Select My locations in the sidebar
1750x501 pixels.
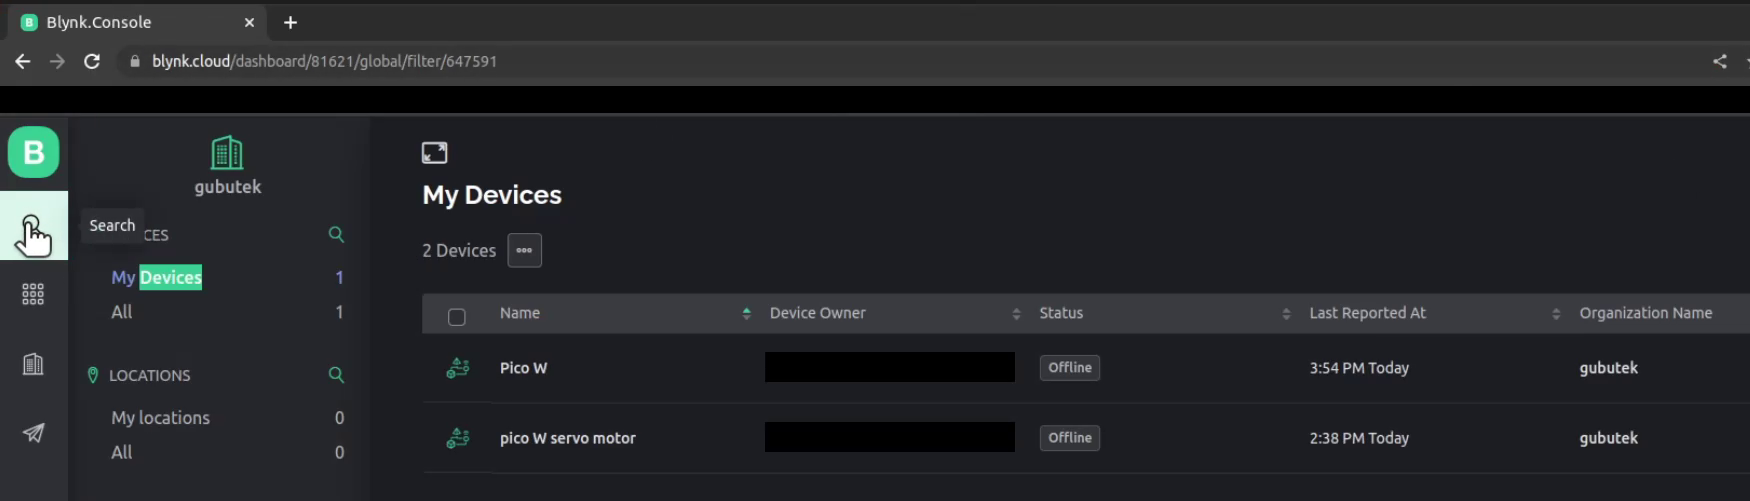click(x=160, y=418)
